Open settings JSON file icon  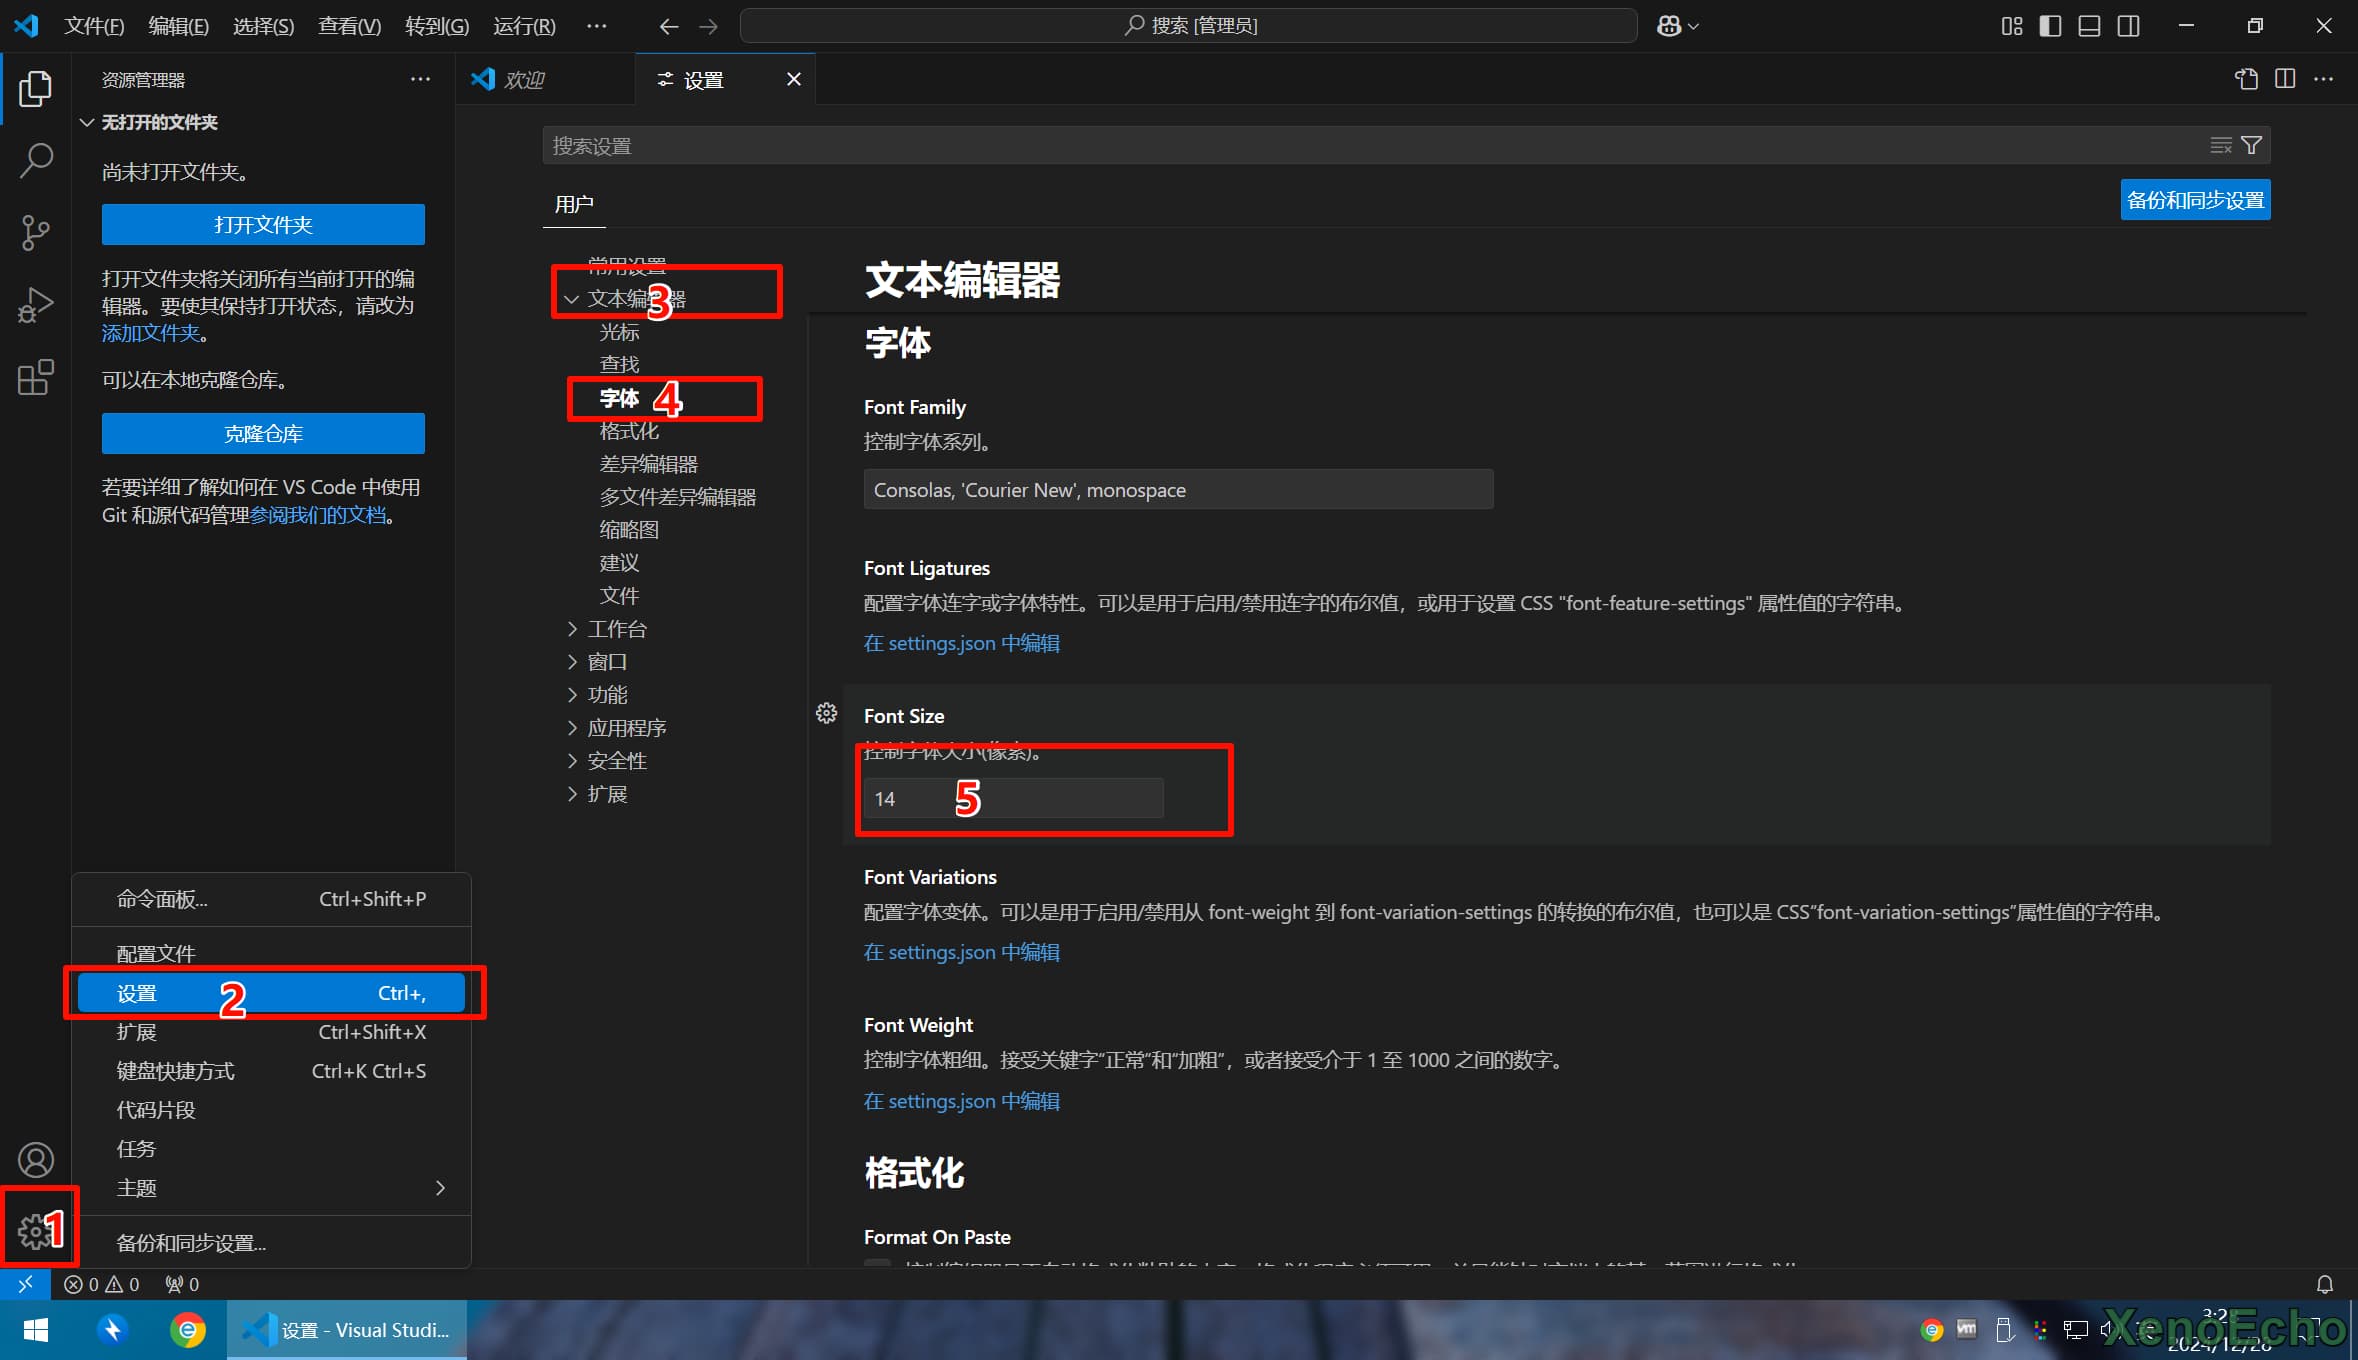click(x=2246, y=79)
